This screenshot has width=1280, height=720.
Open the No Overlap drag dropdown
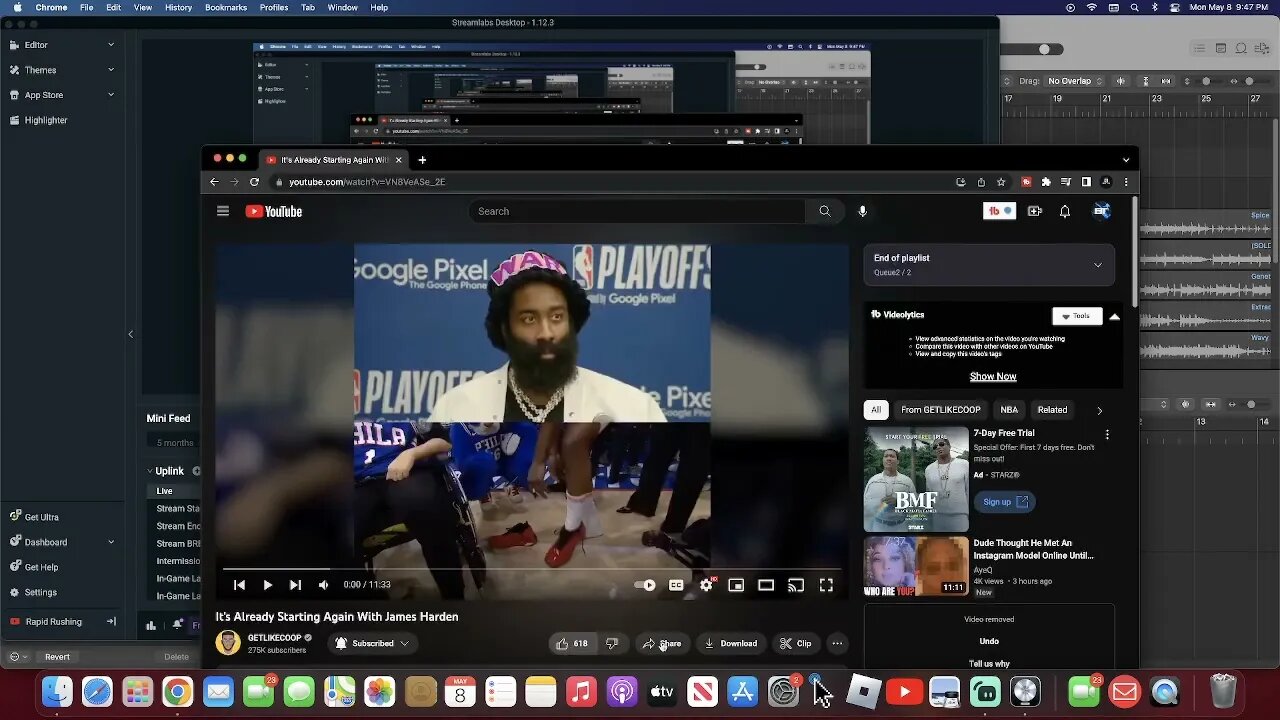pos(1074,81)
